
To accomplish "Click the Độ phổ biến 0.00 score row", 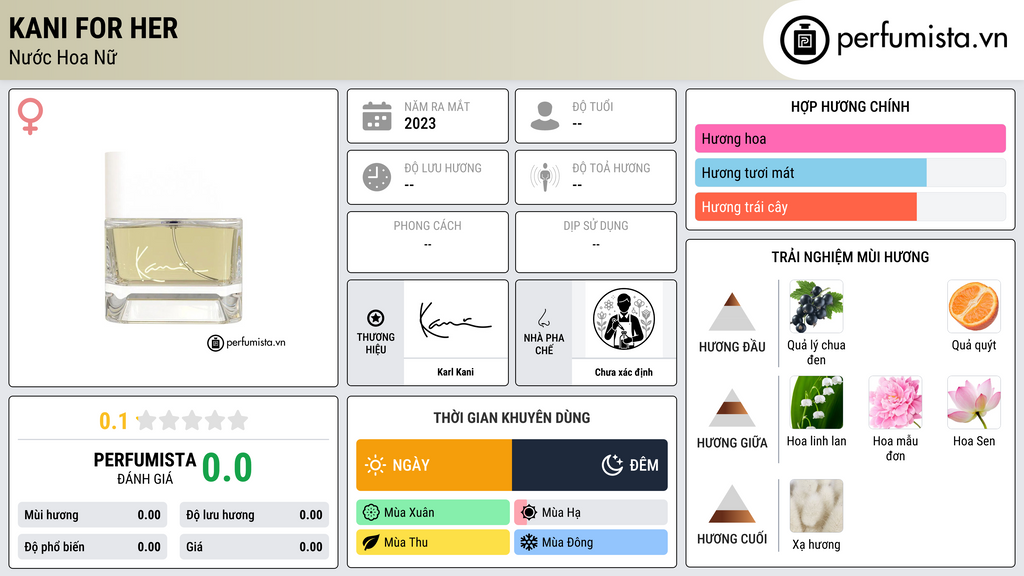I will [x=92, y=547].
